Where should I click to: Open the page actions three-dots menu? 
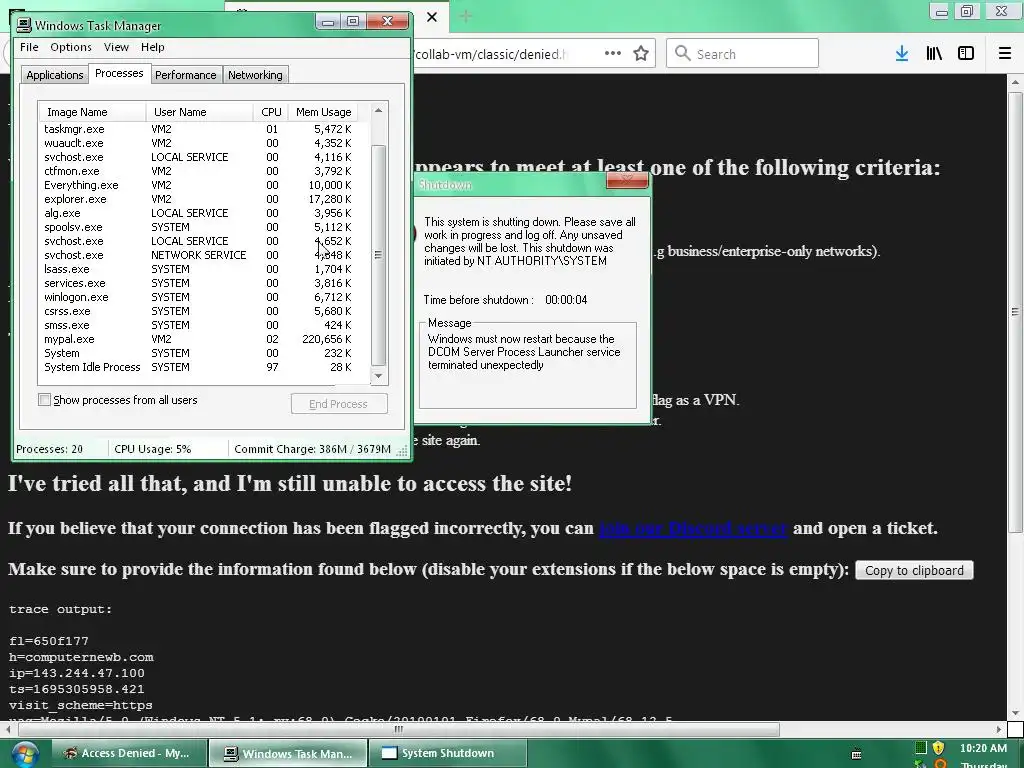(613, 53)
